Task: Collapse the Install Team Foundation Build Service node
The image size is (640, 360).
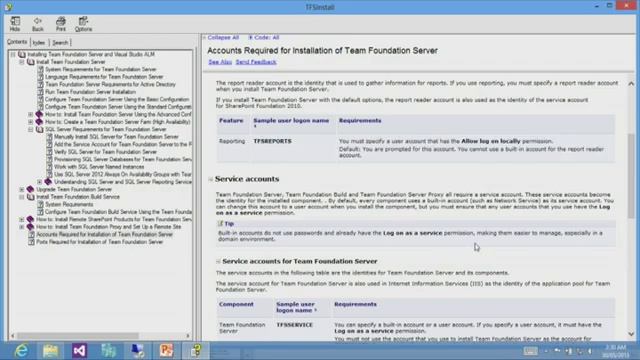Action: (22, 197)
